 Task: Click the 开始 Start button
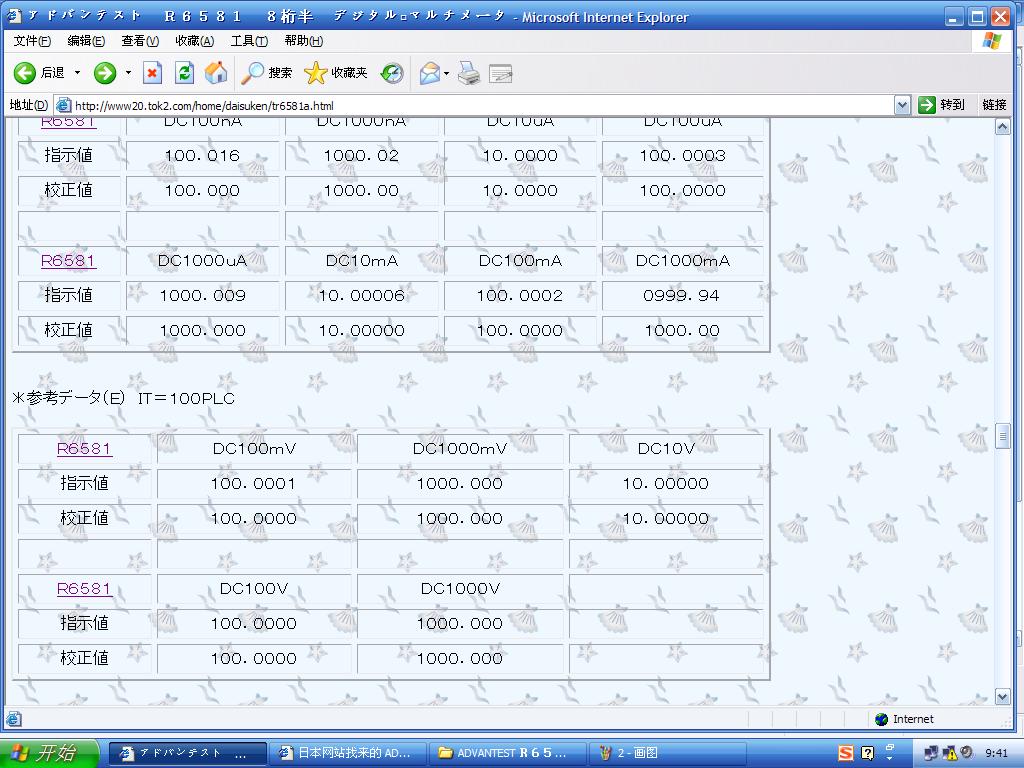(50, 753)
